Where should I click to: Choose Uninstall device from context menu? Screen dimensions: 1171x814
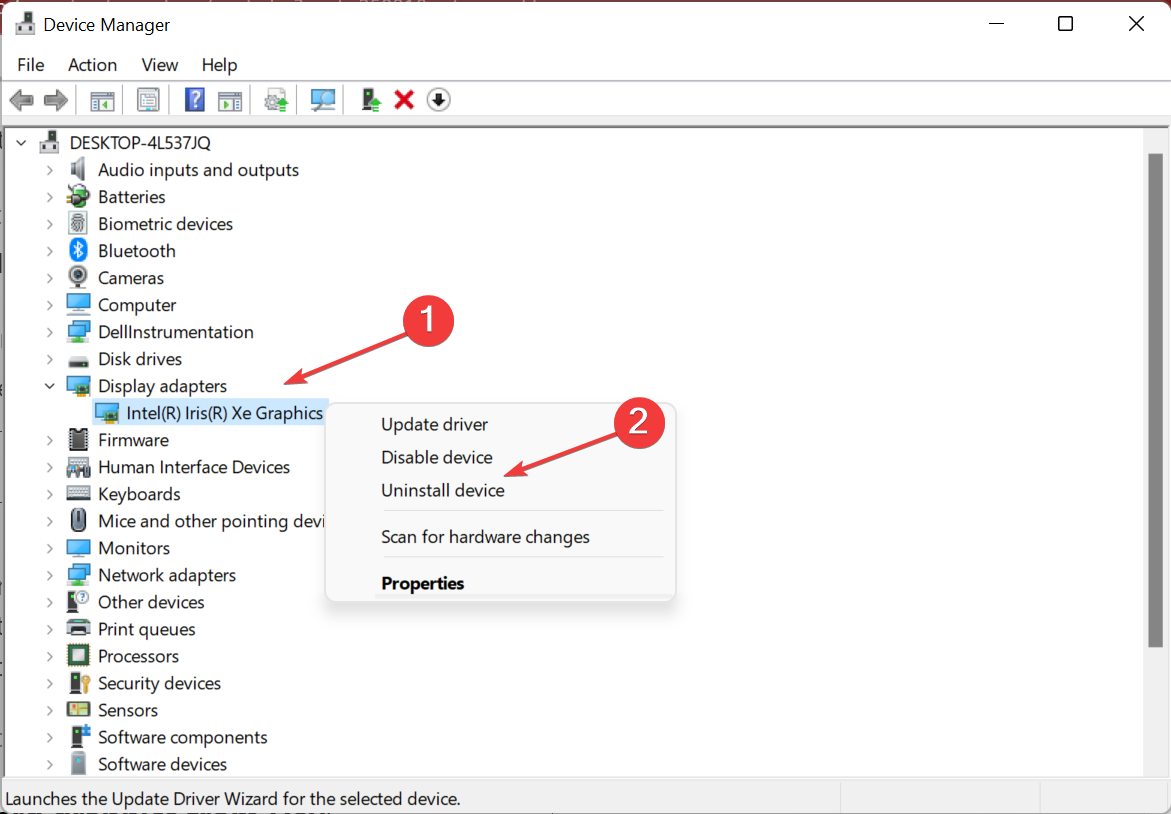[x=443, y=491]
